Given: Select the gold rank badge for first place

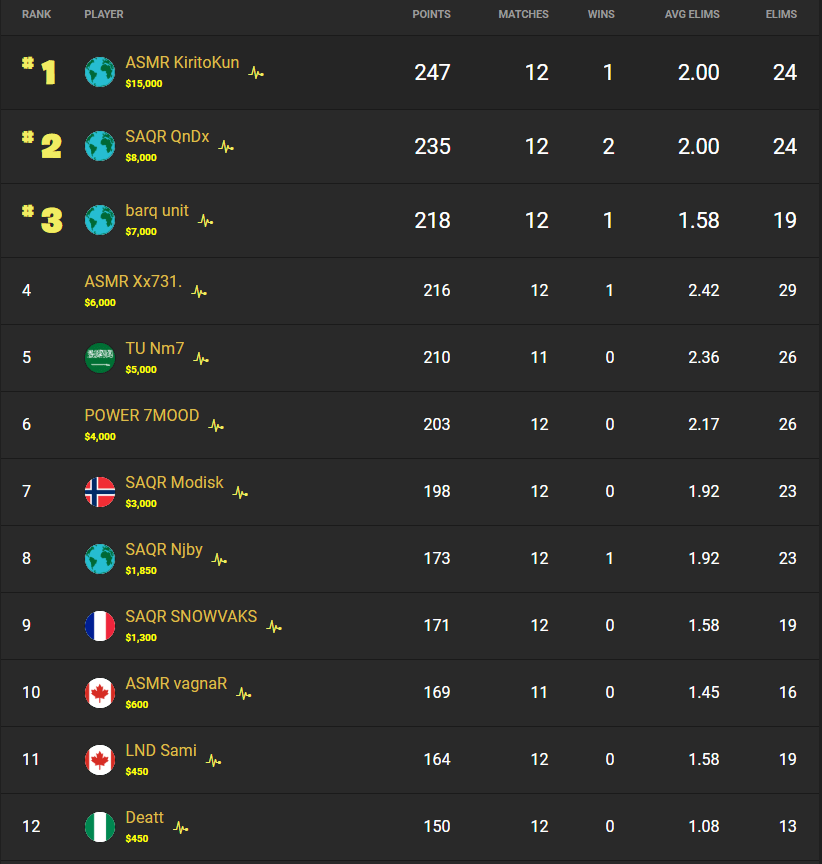Looking at the screenshot, I should tap(40, 72).
